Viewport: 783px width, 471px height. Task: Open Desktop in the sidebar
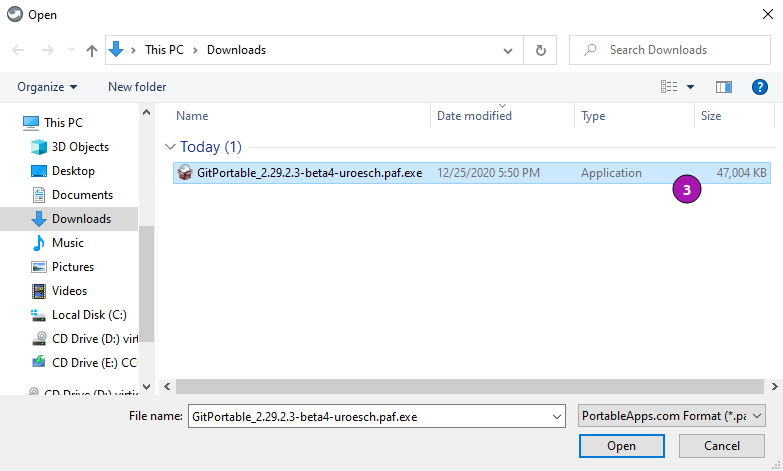click(x=73, y=171)
